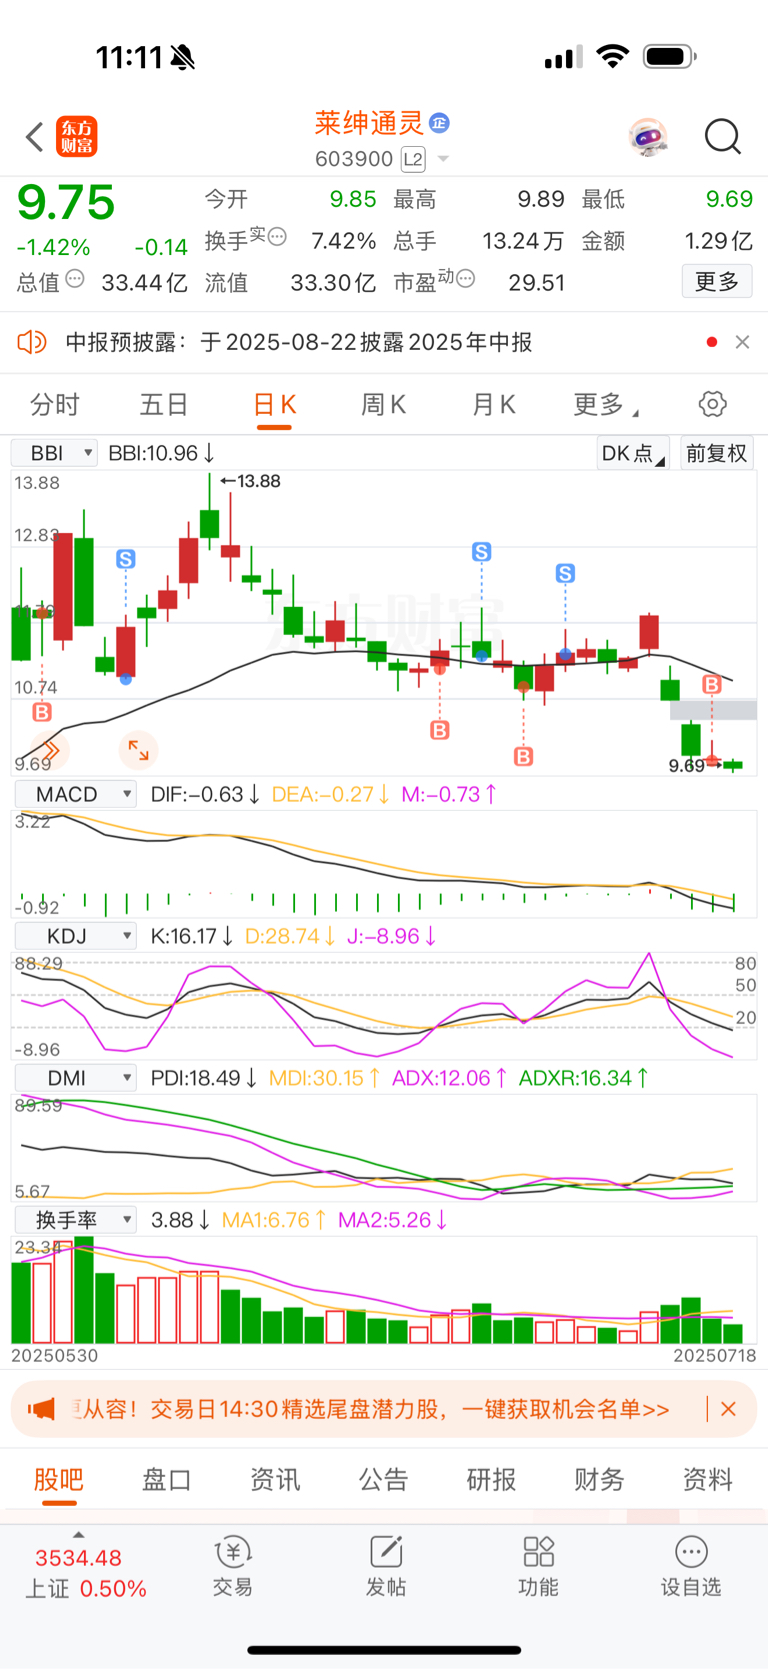The height and width of the screenshot is (1669, 768).
Task: Tap the 莱绅通灵 stock name title
Action: tap(369, 123)
